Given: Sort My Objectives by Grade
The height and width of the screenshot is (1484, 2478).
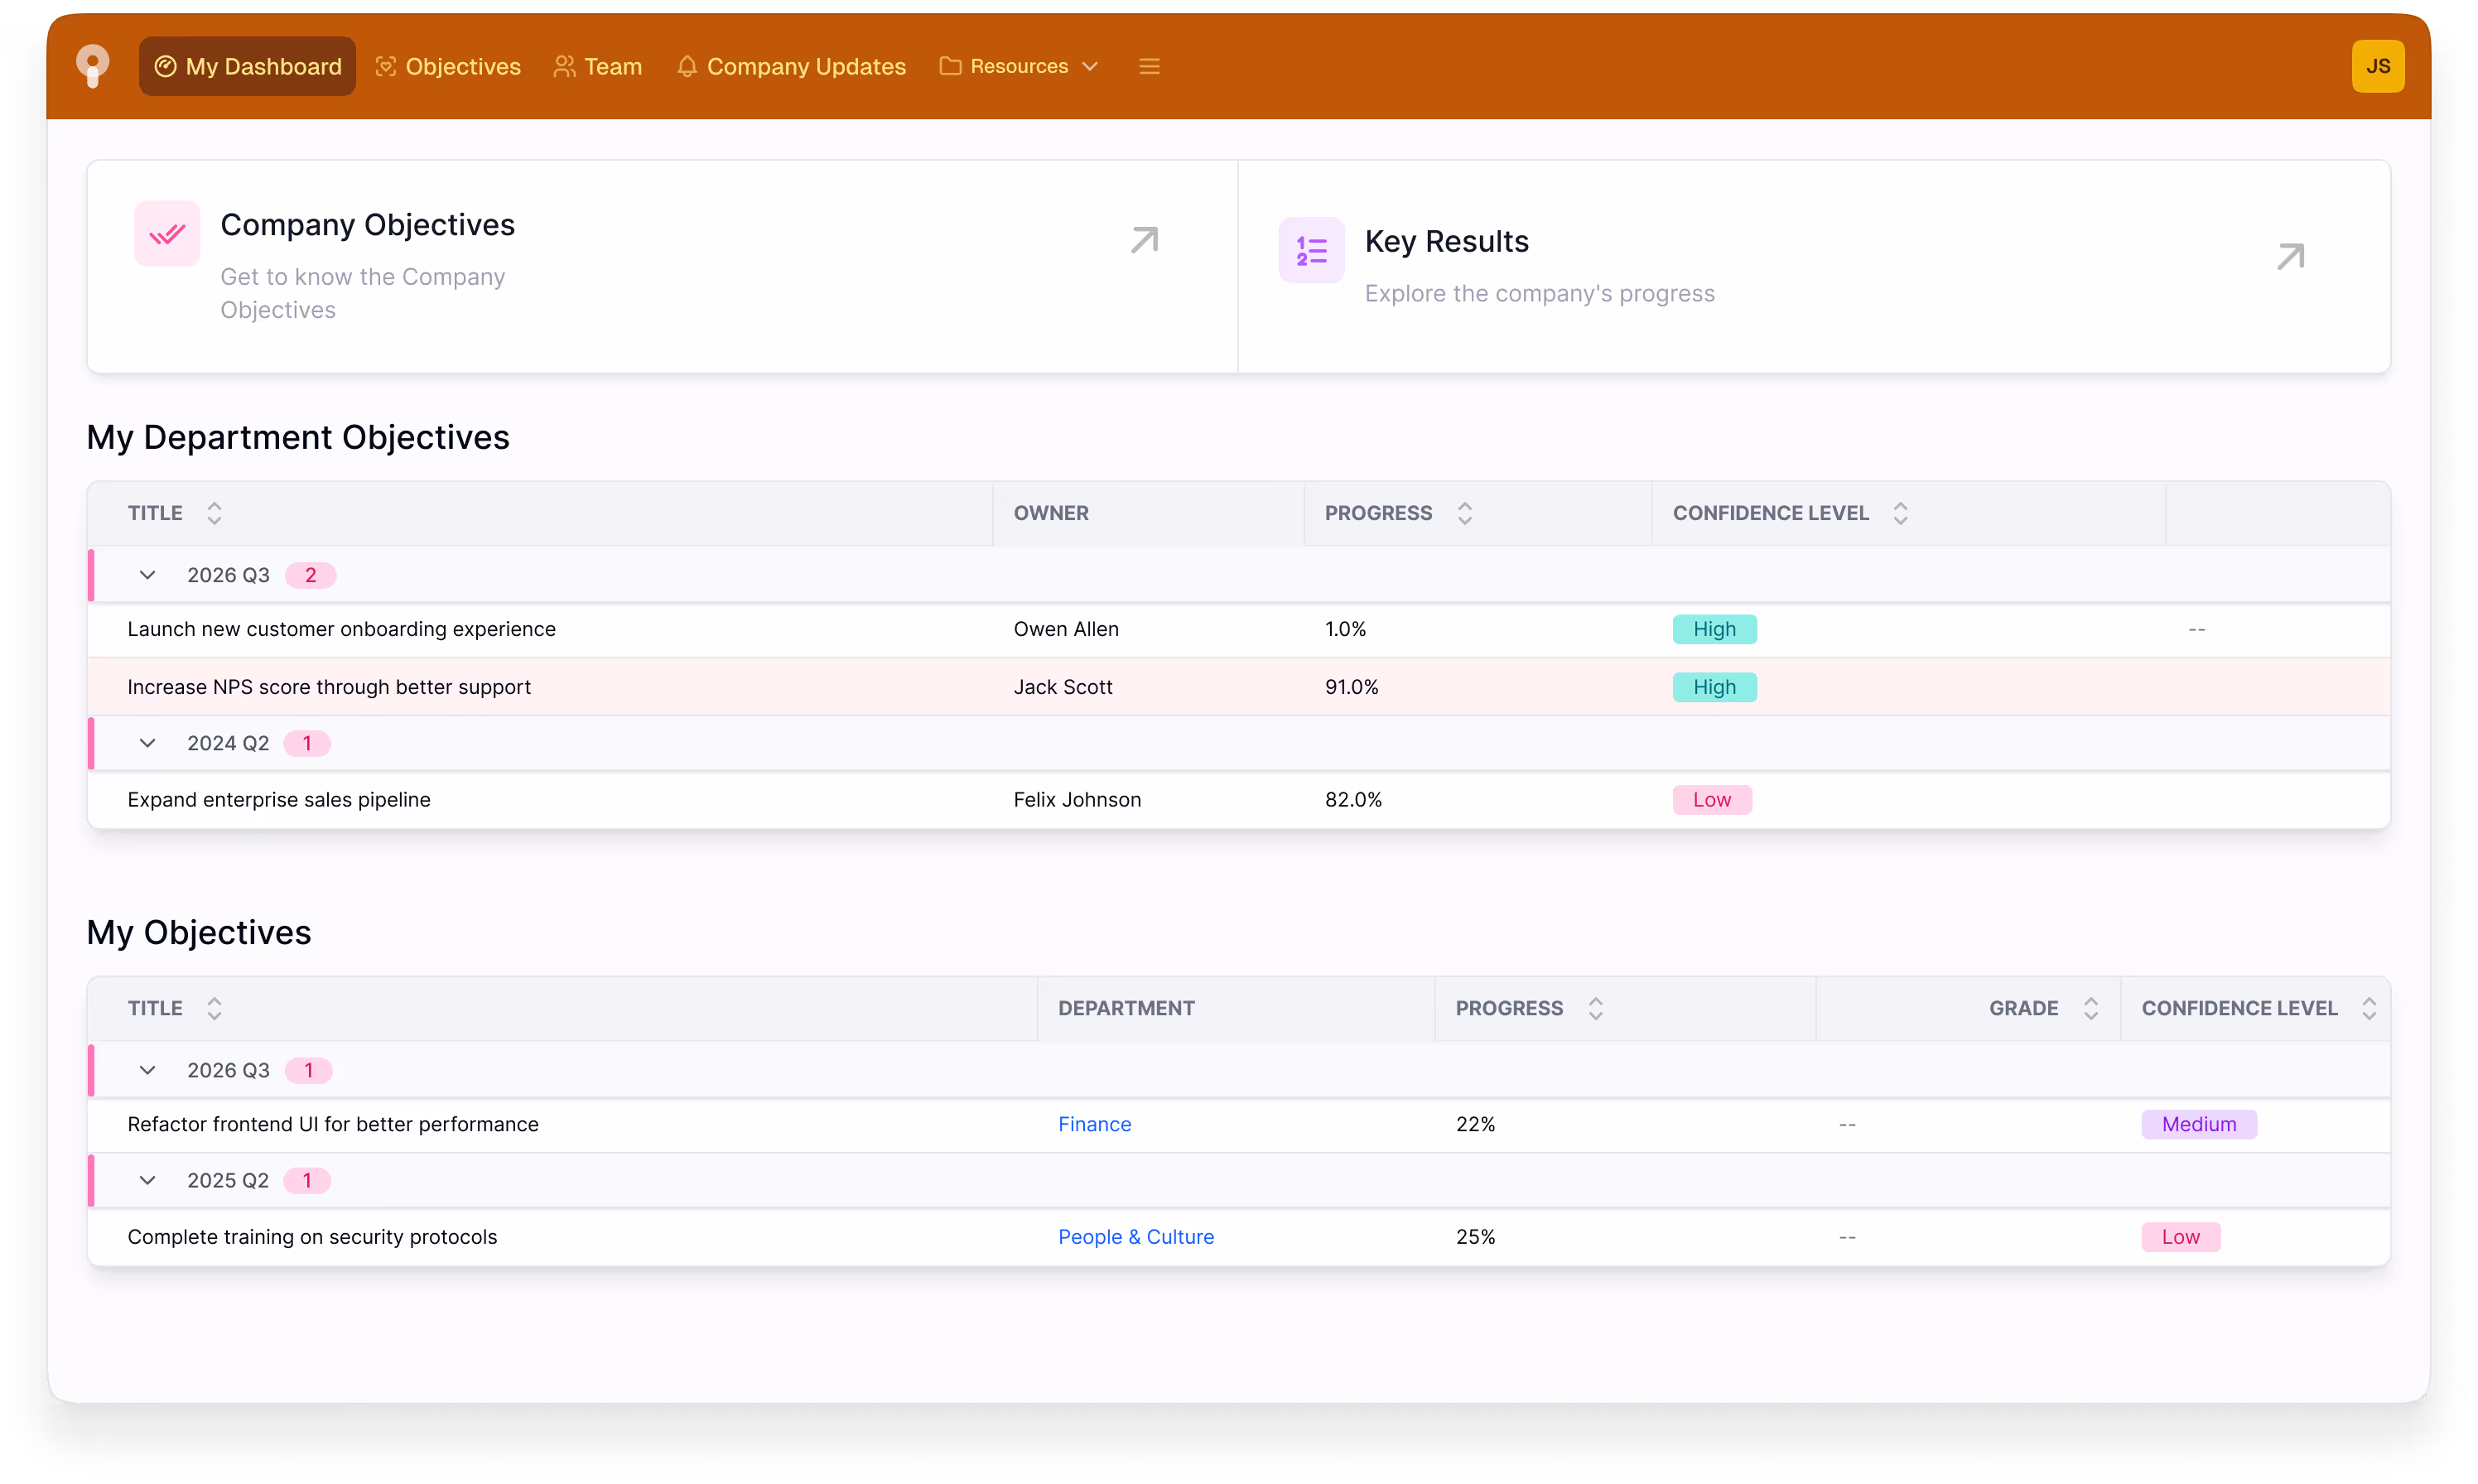Looking at the screenshot, I should pyautogui.click(x=2090, y=1008).
